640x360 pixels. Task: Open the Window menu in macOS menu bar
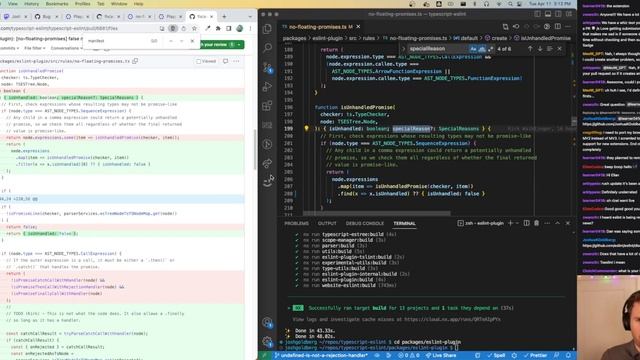point(119,4)
